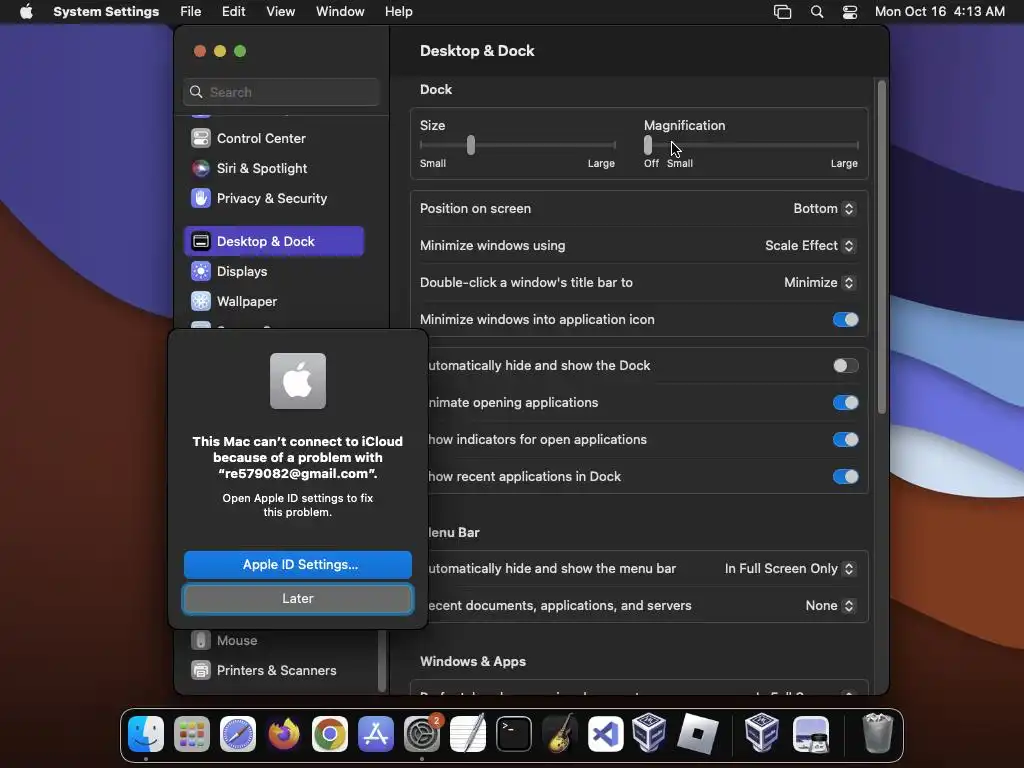Launch Visual Studio Code from the Dock

(605, 734)
